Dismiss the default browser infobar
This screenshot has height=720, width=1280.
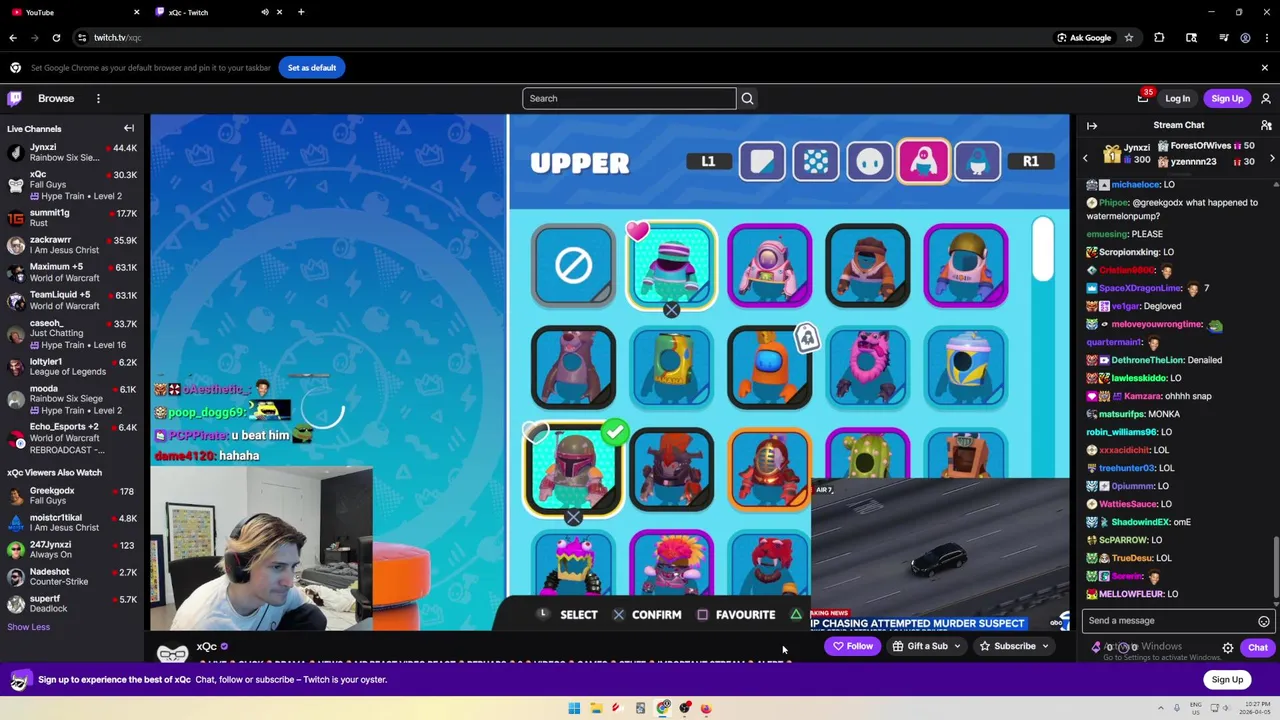pyautogui.click(x=1264, y=68)
